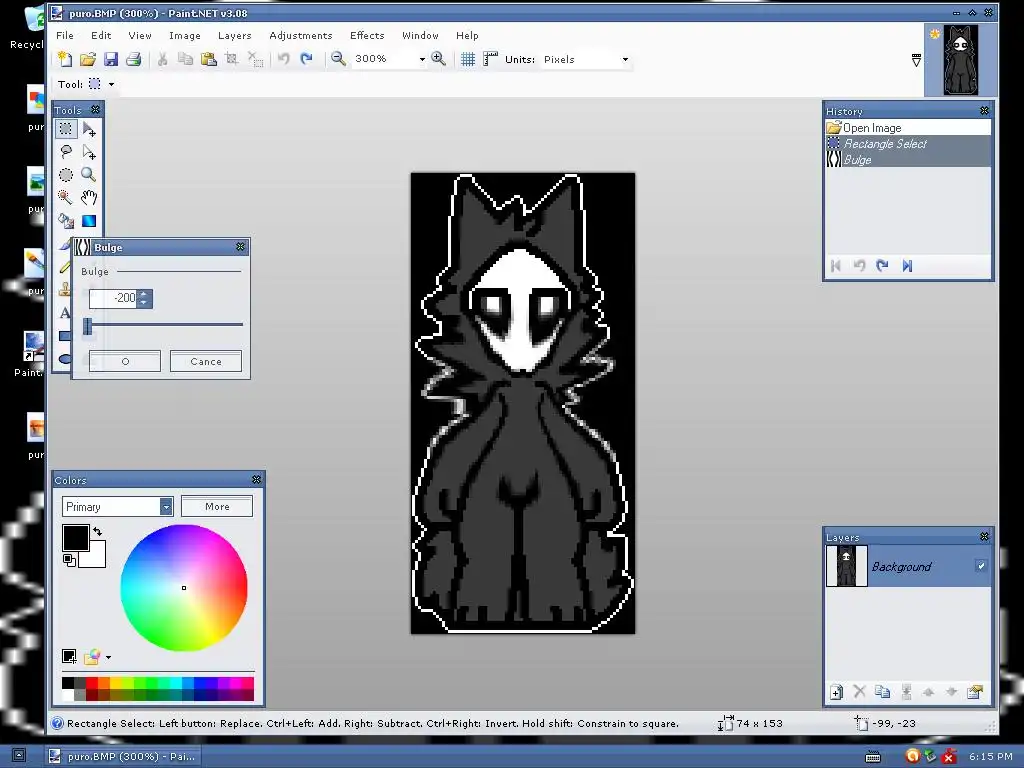Screen dimensions: 1024x768
Task: Open the View menu
Action: [x=140, y=35]
